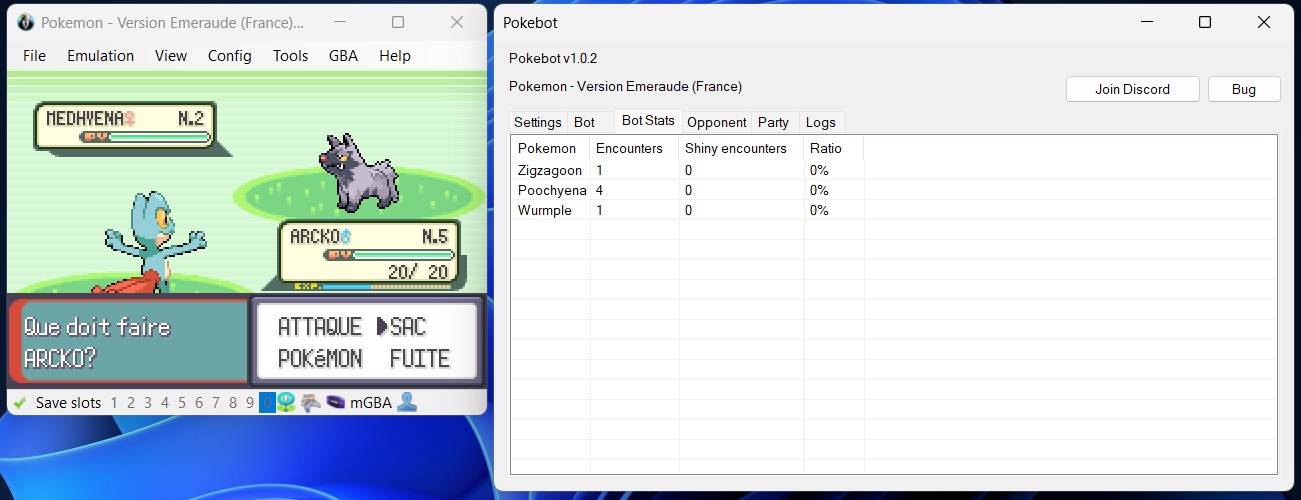This screenshot has width=1301, height=500.
Task: Select highlighted save slot 0
Action: pyautogui.click(x=267, y=403)
